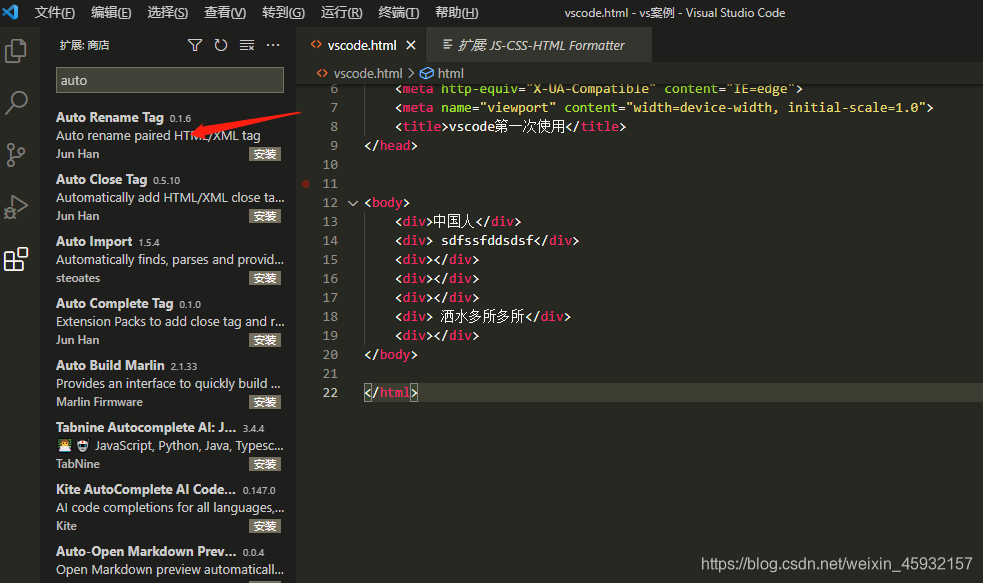Screen dimensions: 983x583
Task: Select the Kite AutoComplete AI Code title
Action: 145,490
